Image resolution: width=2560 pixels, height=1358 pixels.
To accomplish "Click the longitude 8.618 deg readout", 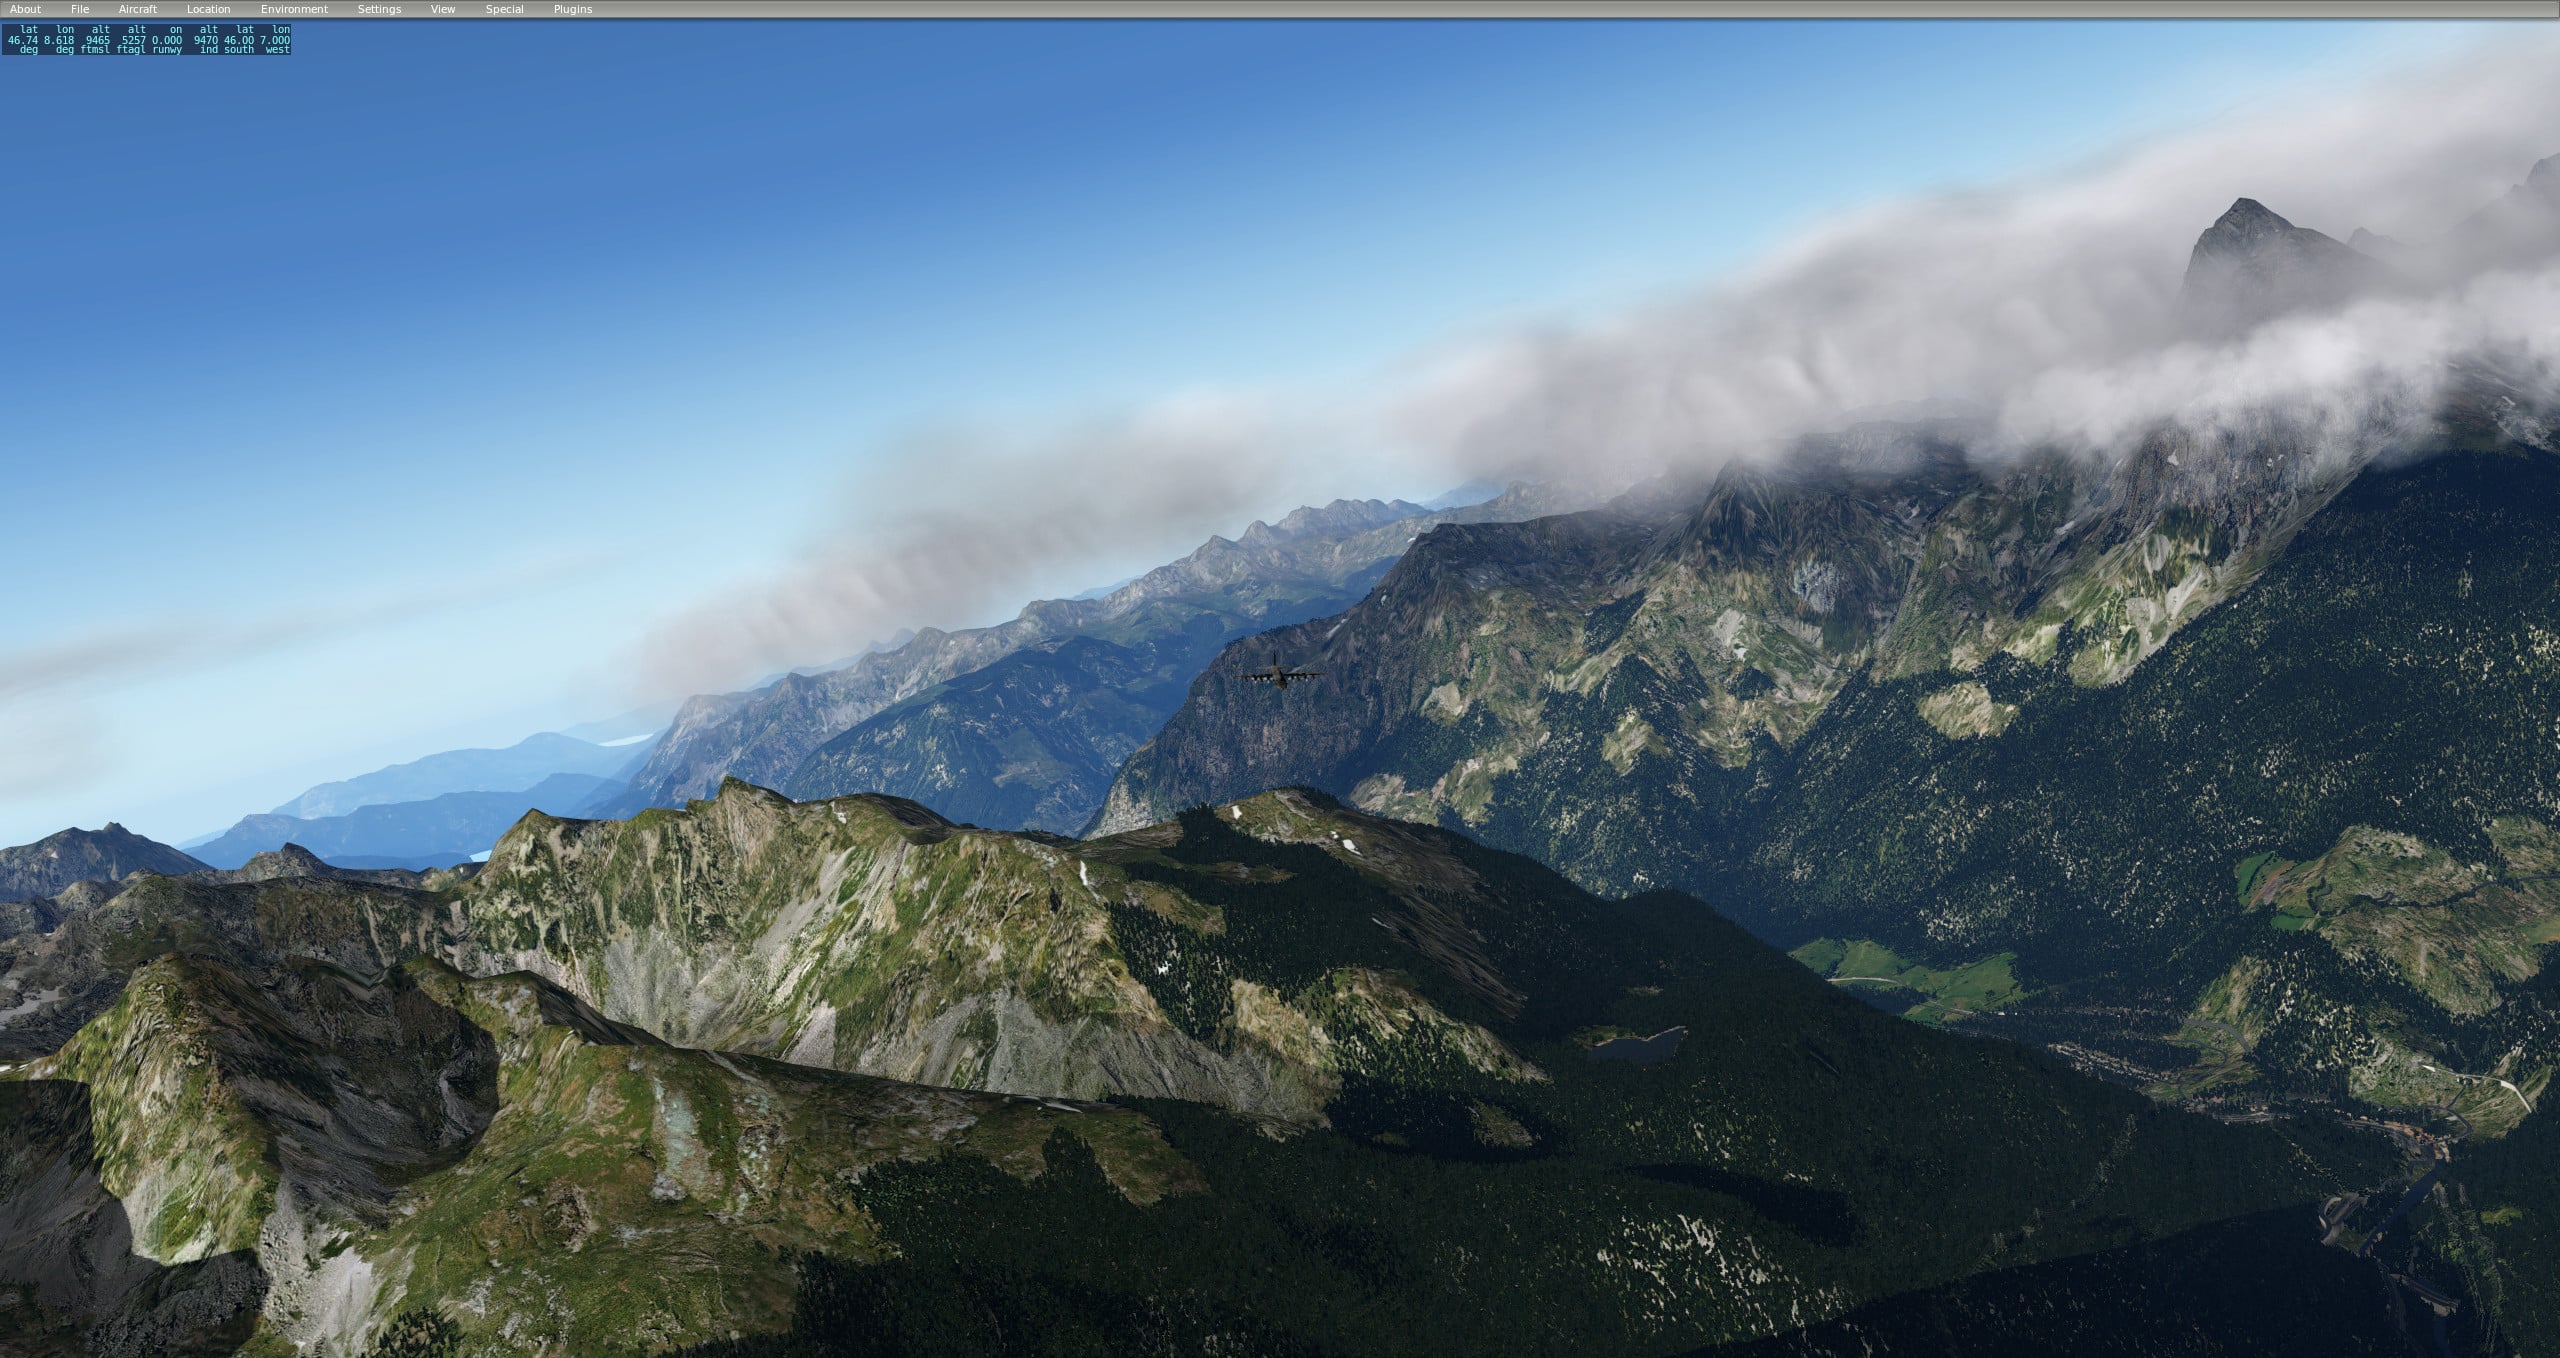I will pos(59,40).
